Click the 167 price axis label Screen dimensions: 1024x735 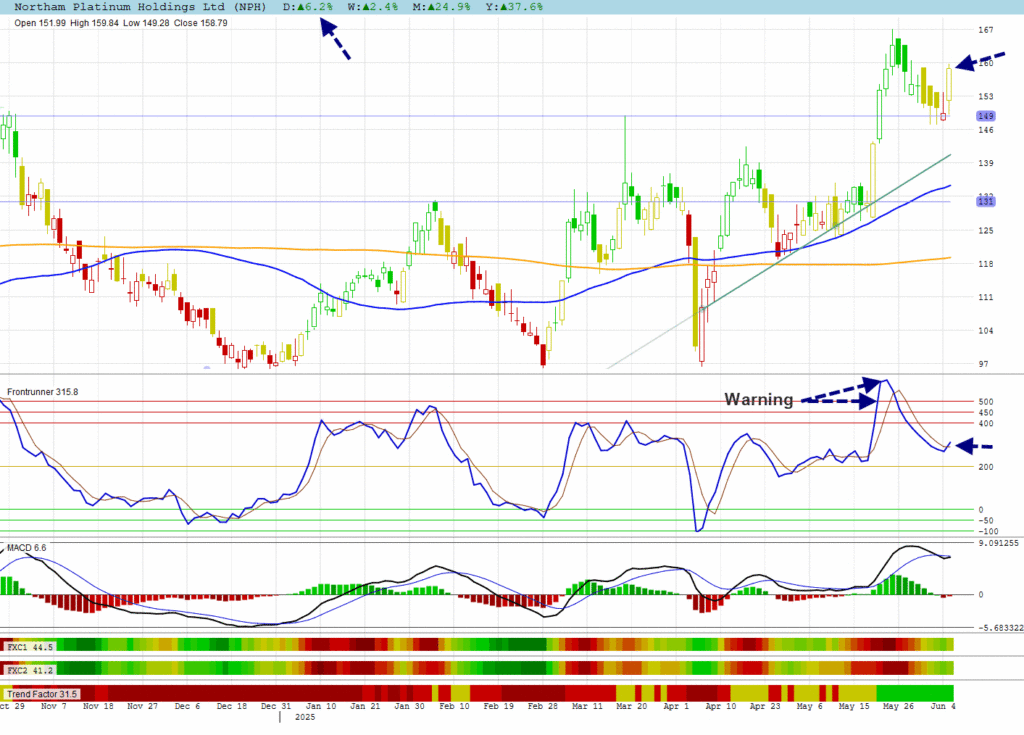click(x=985, y=30)
